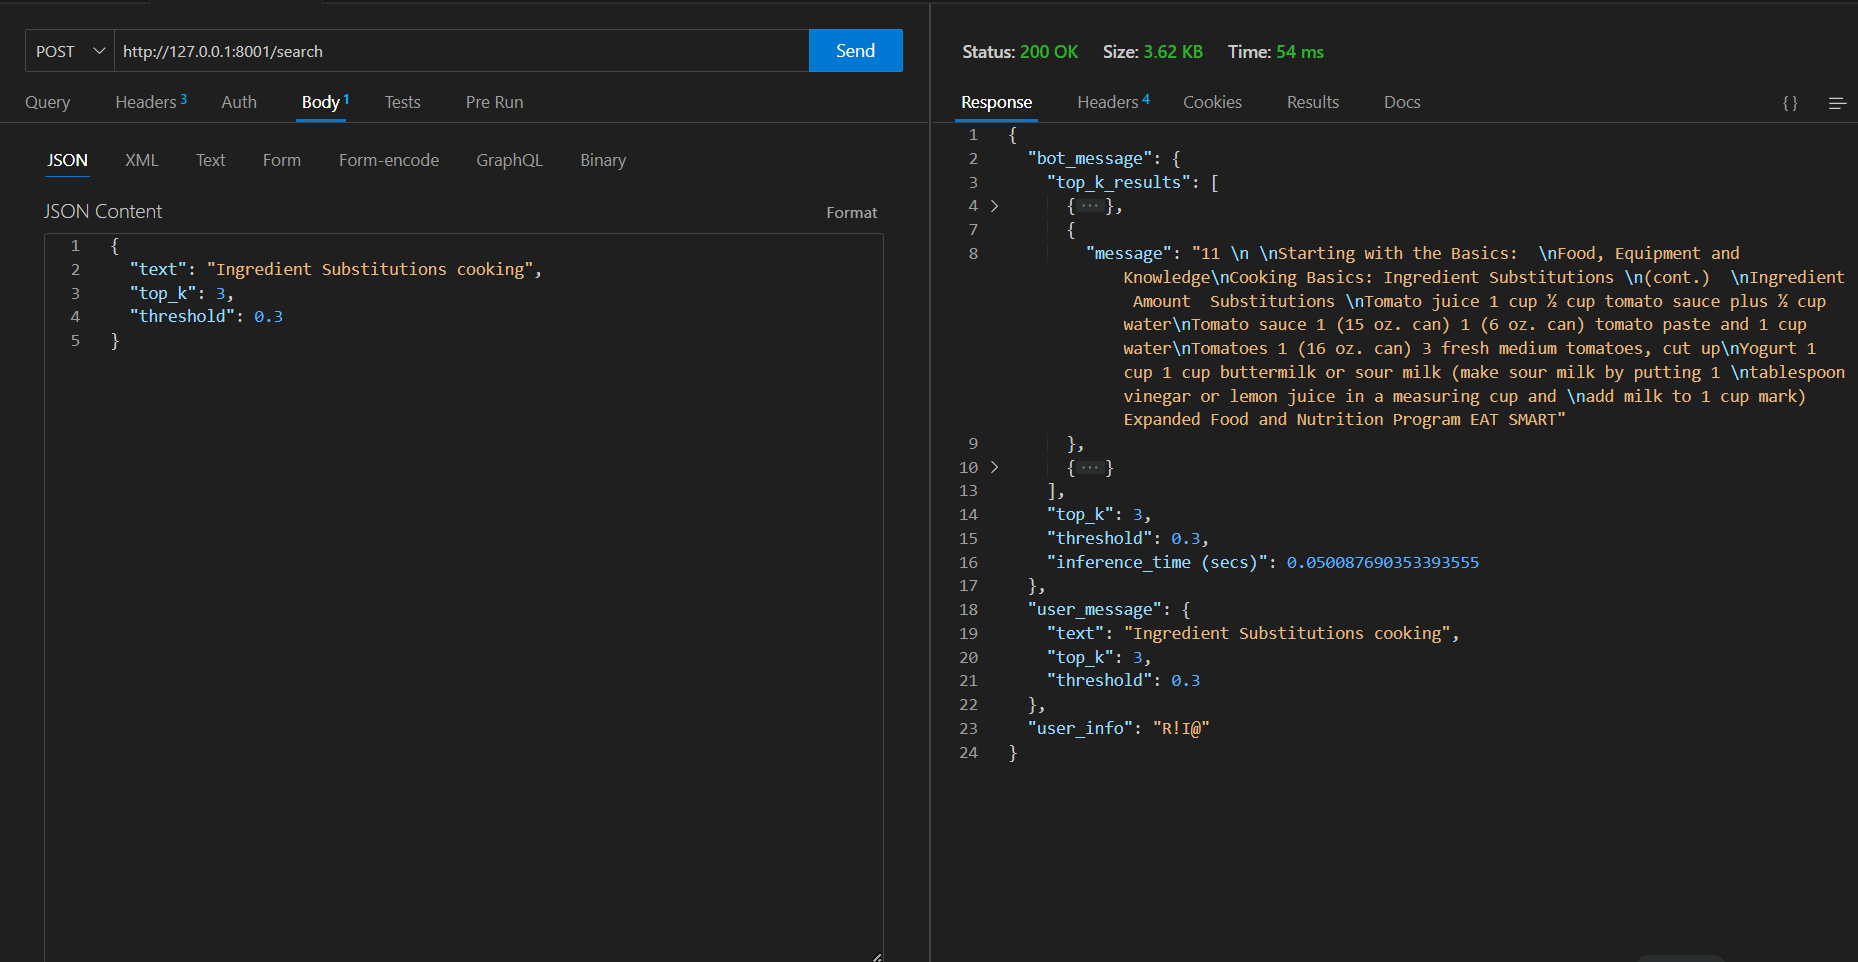Switch body type to GraphQL
The height and width of the screenshot is (962, 1858).
(x=509, y=160)
